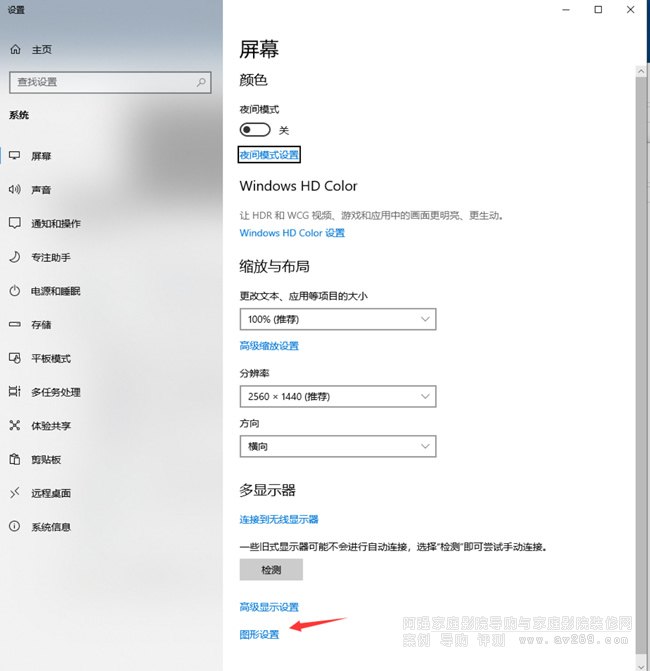Open Graphics settings (图形设置) link
The width and height of the screenshot is (650, 671).
tap(259, 634)
